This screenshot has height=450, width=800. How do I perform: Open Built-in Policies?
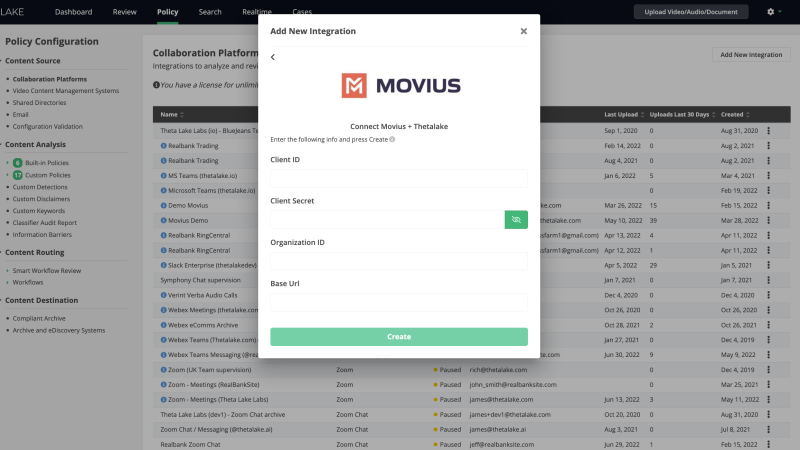[x=46, y=163]
